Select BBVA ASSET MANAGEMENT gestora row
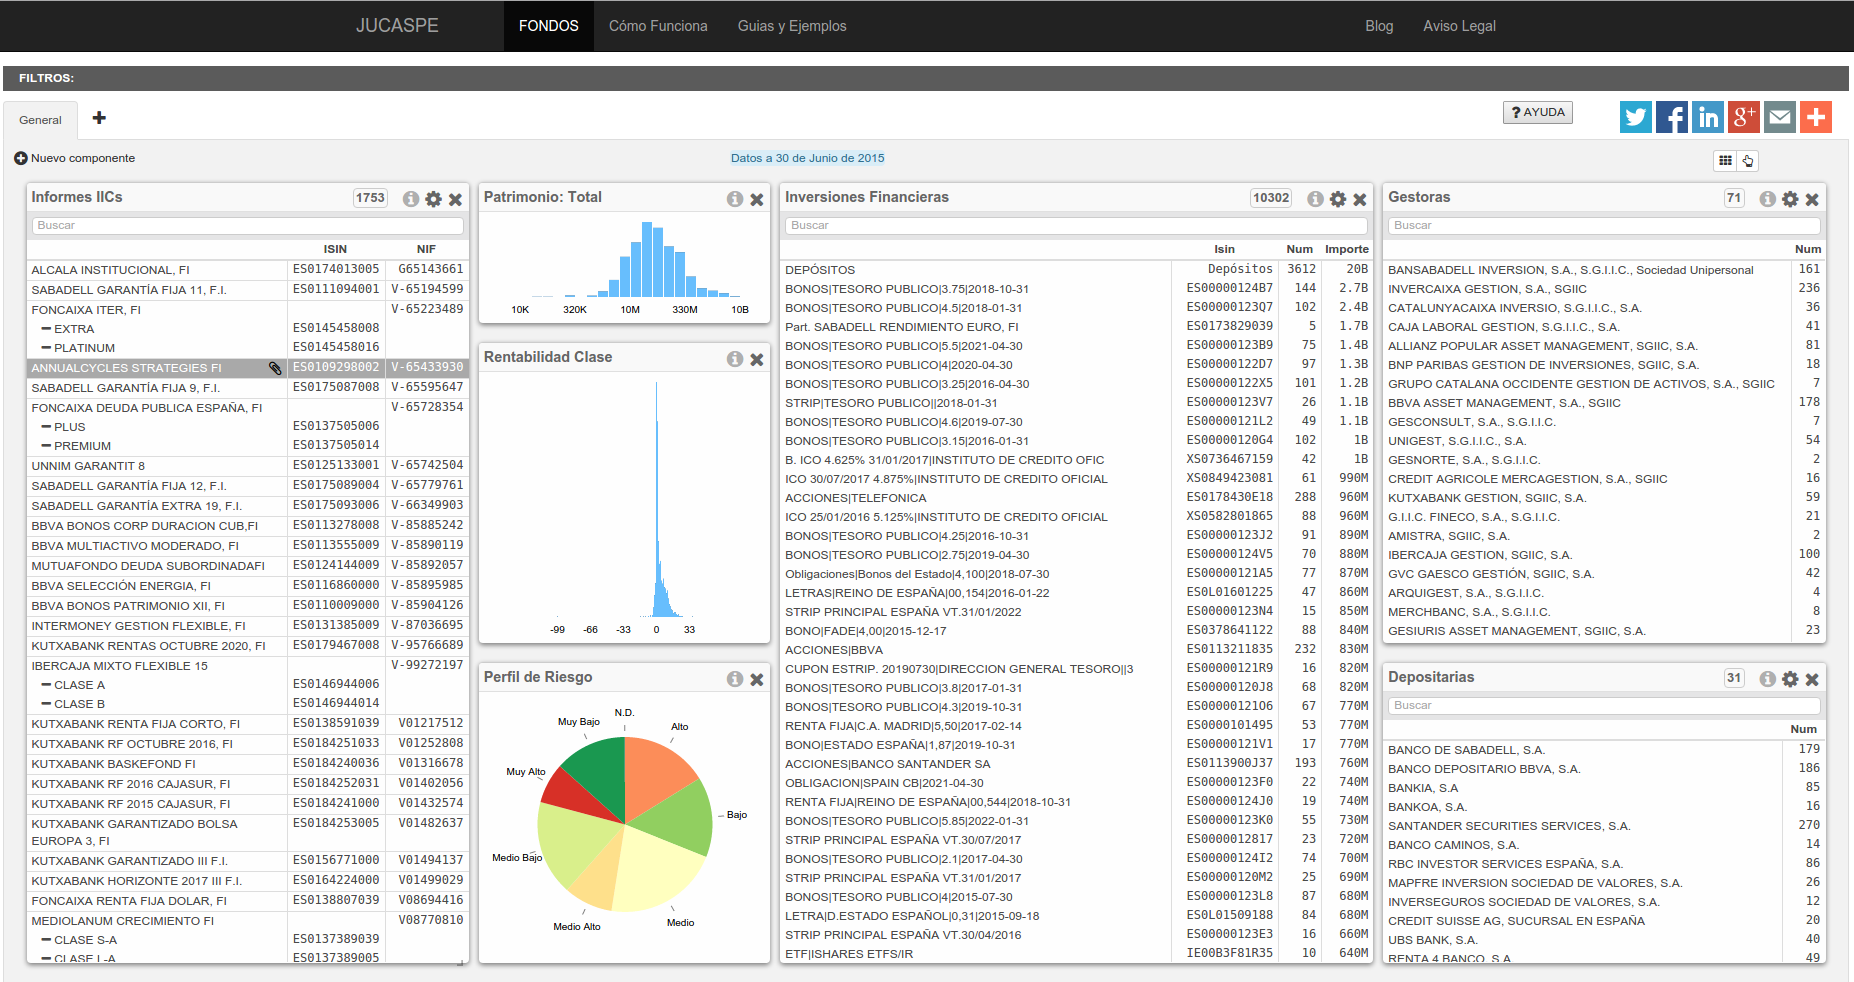Image resolution: width=1854 pixels, height=982 pixels. 1604,402
